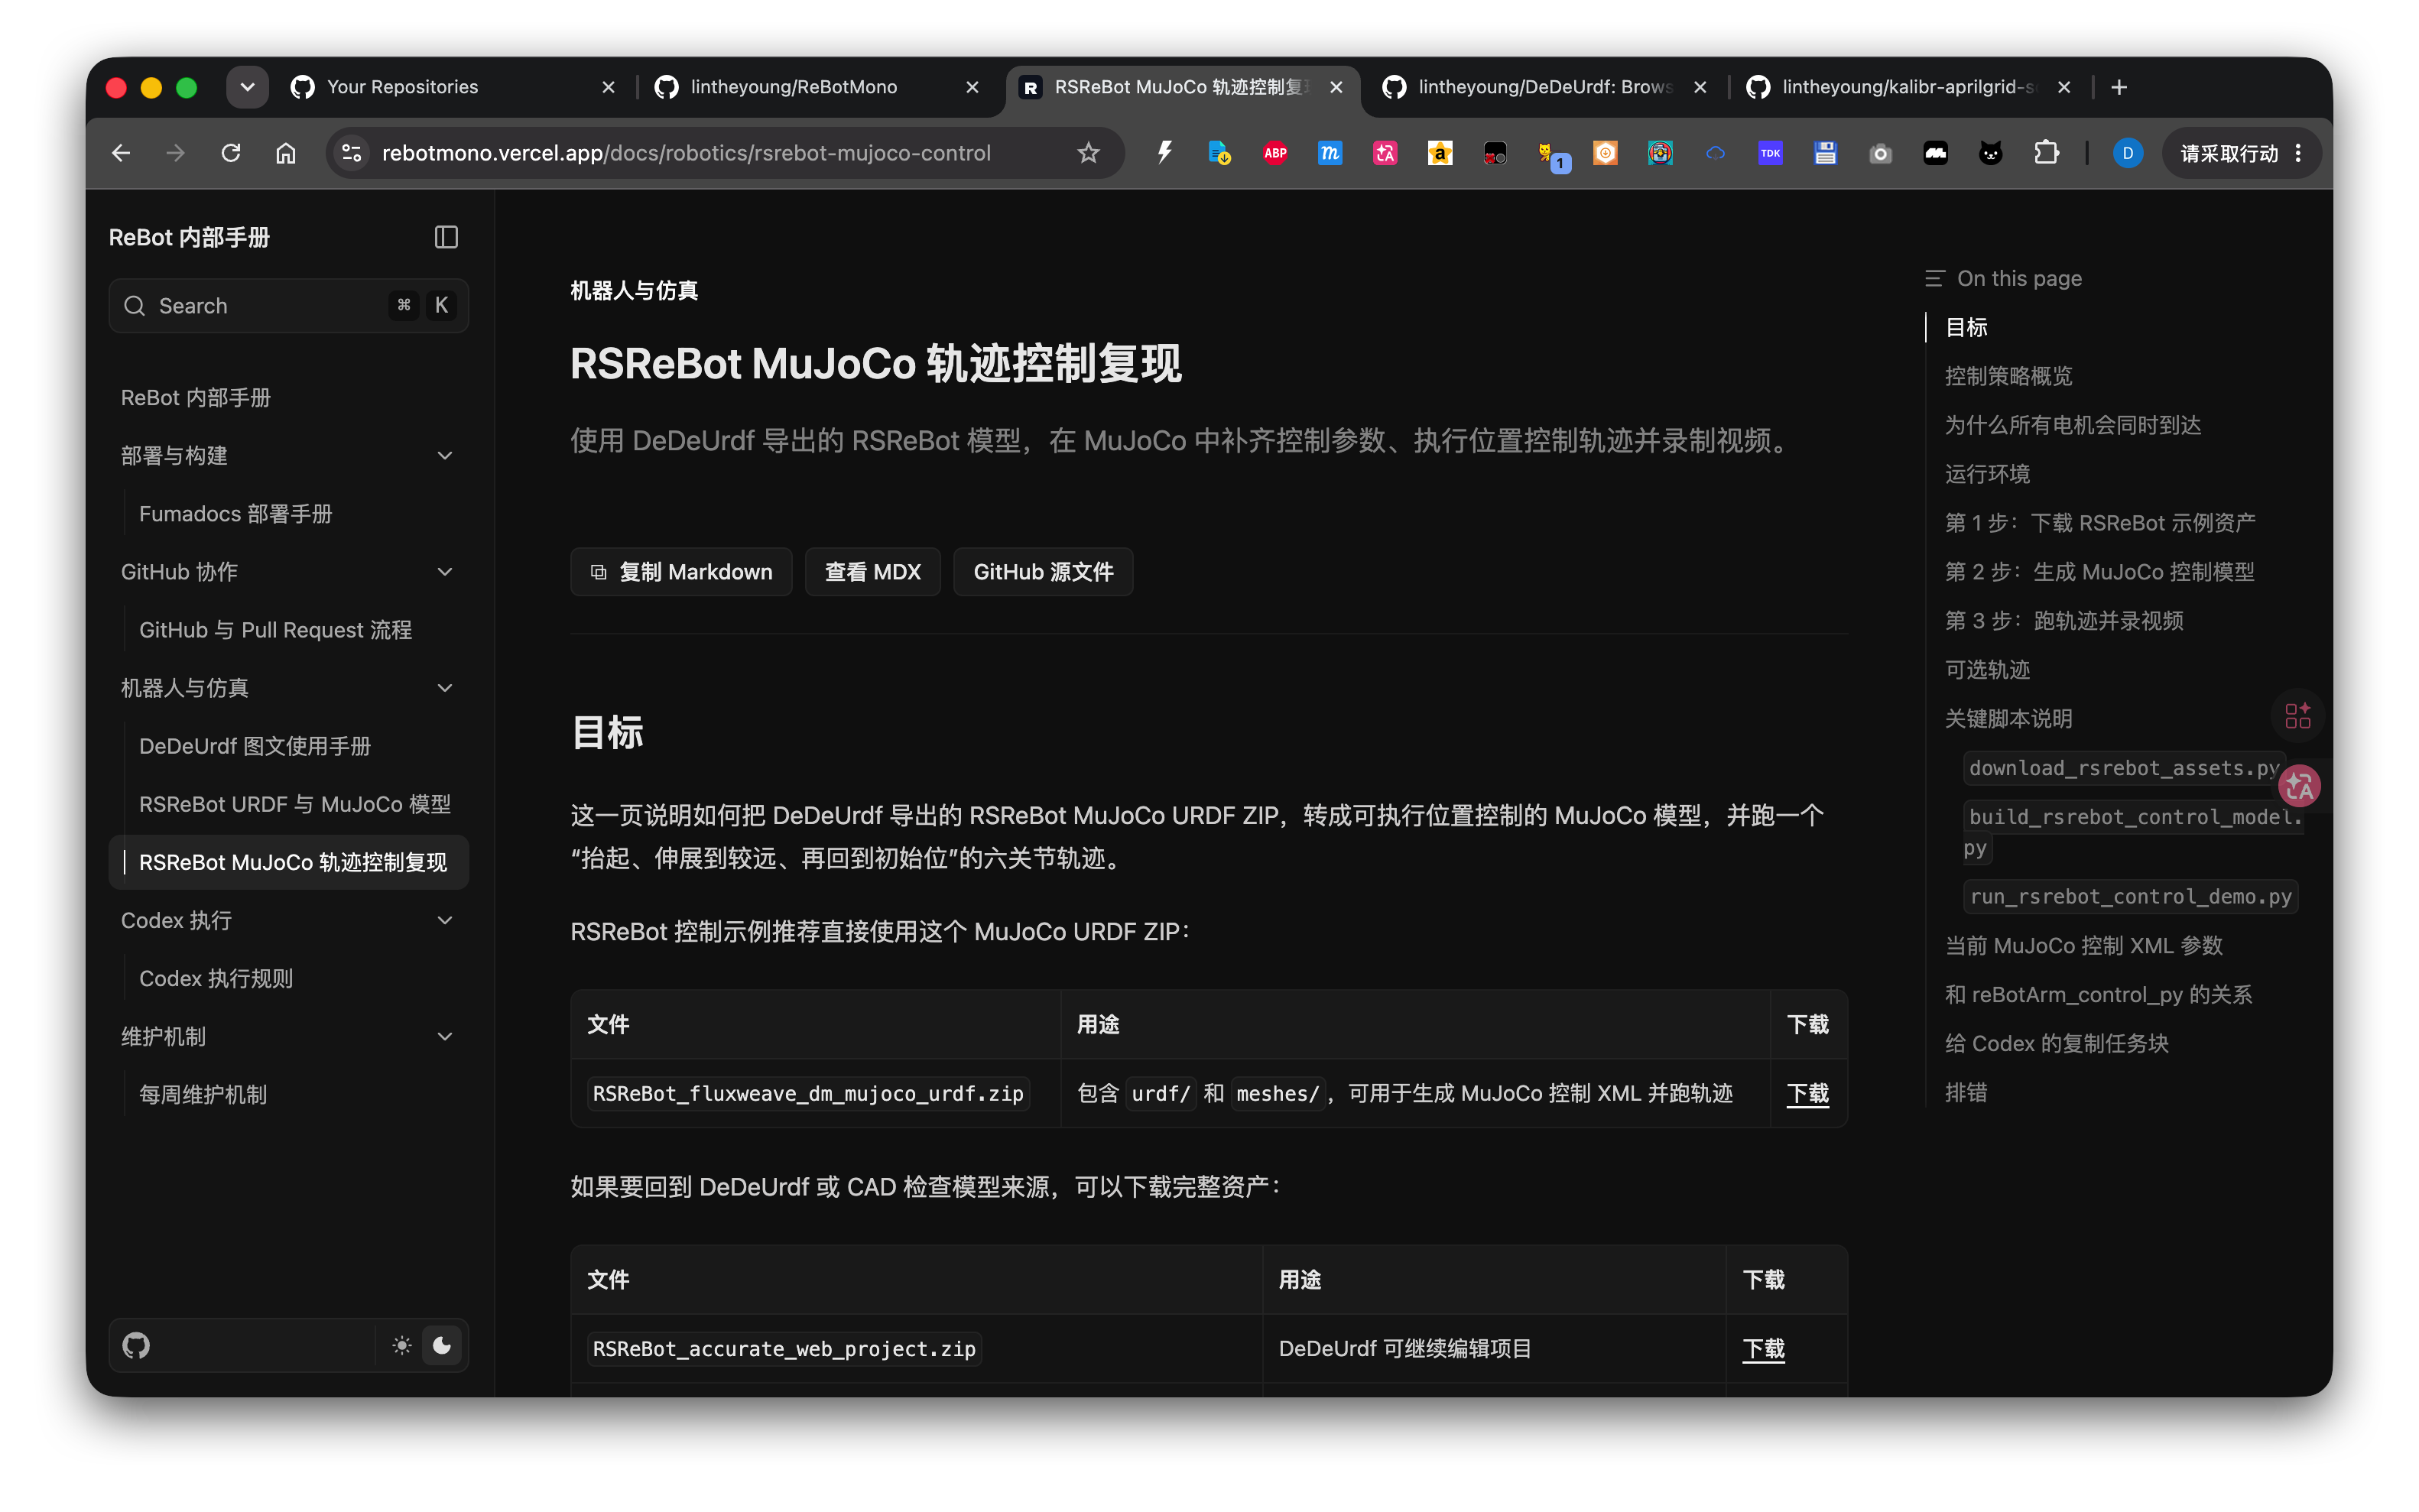The width and height of the screenshot is (2419, 1512).
Task: Collapse the ReBot docs sidebar panel
Action: tap(446, 237)
